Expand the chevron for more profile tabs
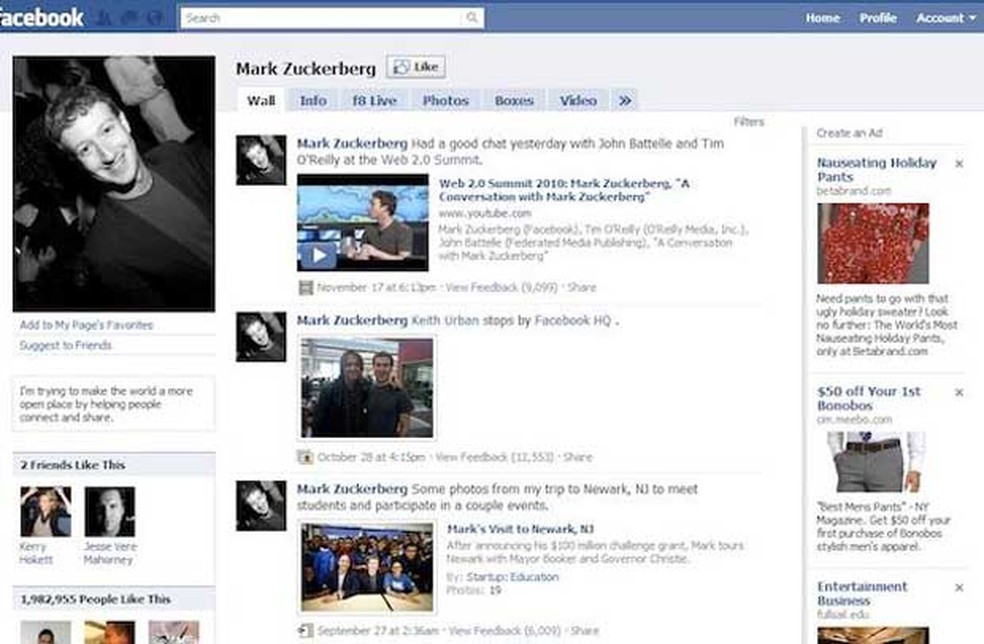The width and height of the screenshot is (984, 644). 625,100
